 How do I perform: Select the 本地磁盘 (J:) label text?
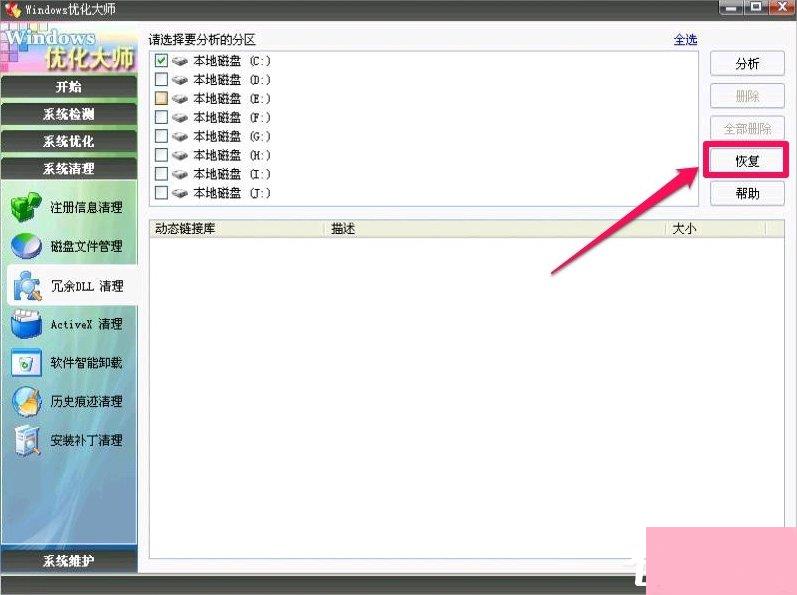[232, 193]
